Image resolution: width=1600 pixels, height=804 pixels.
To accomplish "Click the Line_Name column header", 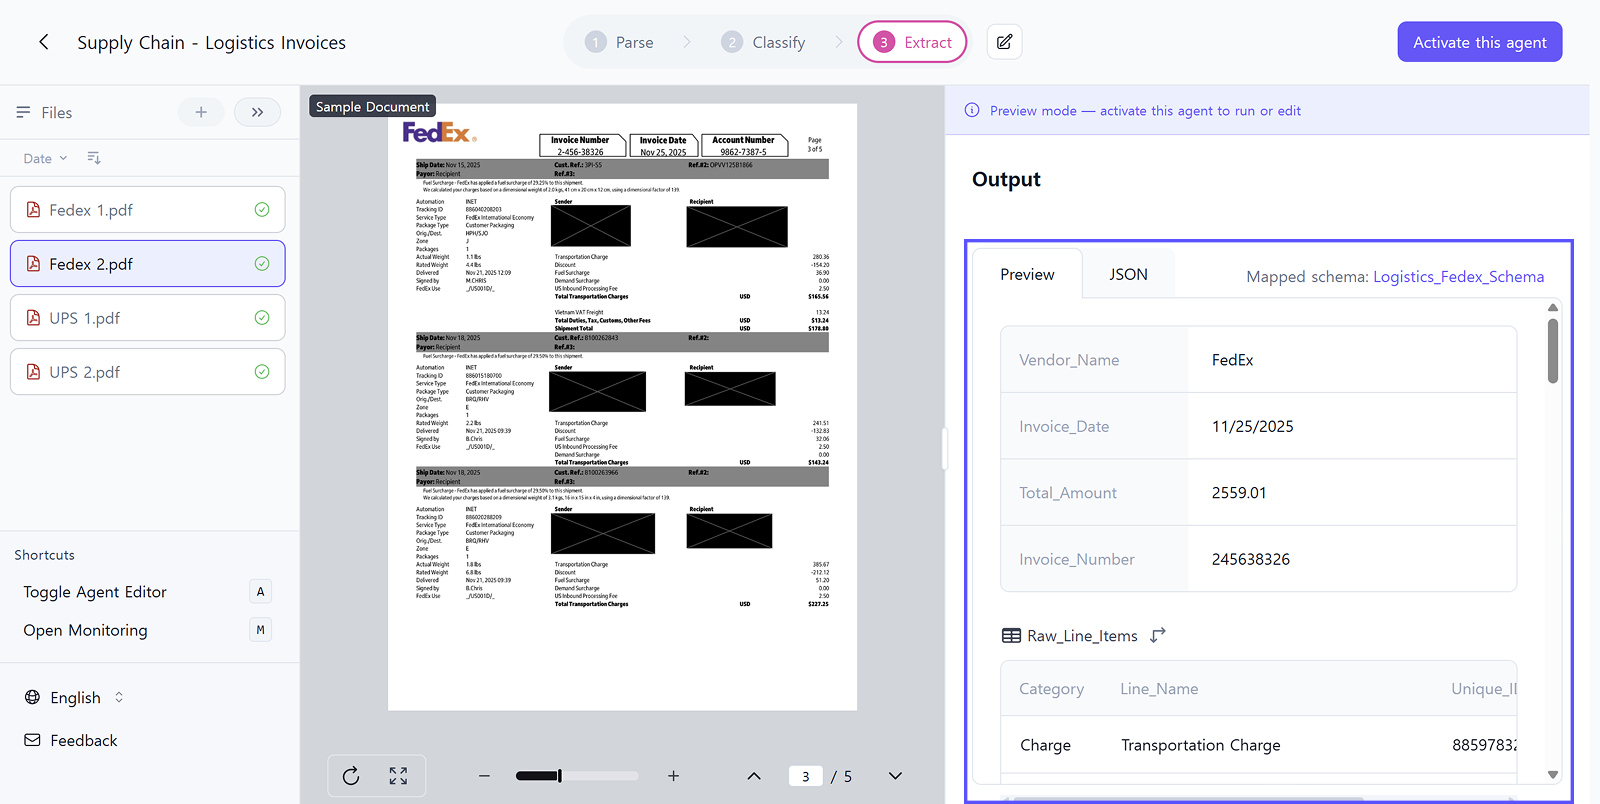I will [1159, 689].
